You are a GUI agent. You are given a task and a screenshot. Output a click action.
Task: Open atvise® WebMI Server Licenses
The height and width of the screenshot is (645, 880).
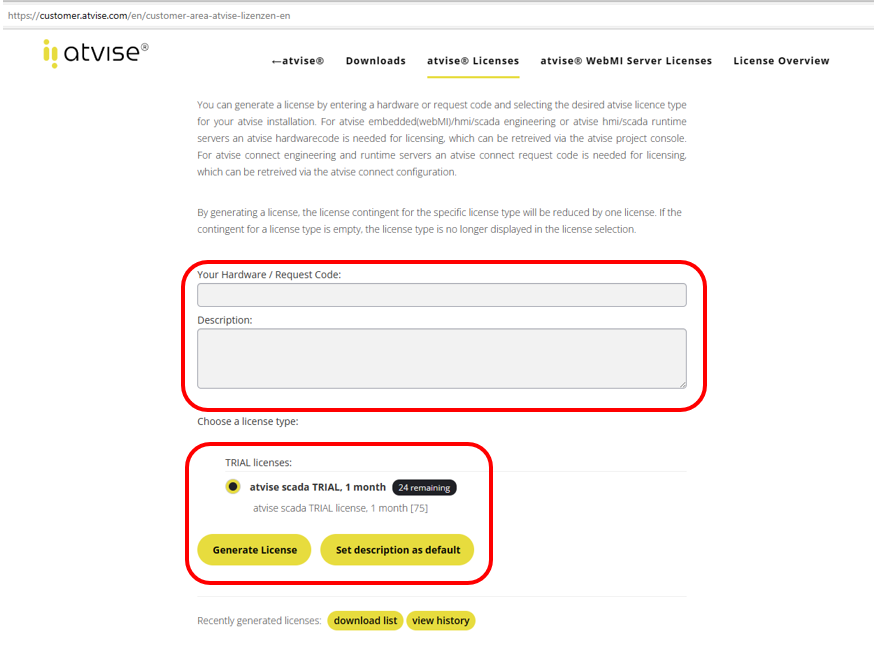coord(626,61)
